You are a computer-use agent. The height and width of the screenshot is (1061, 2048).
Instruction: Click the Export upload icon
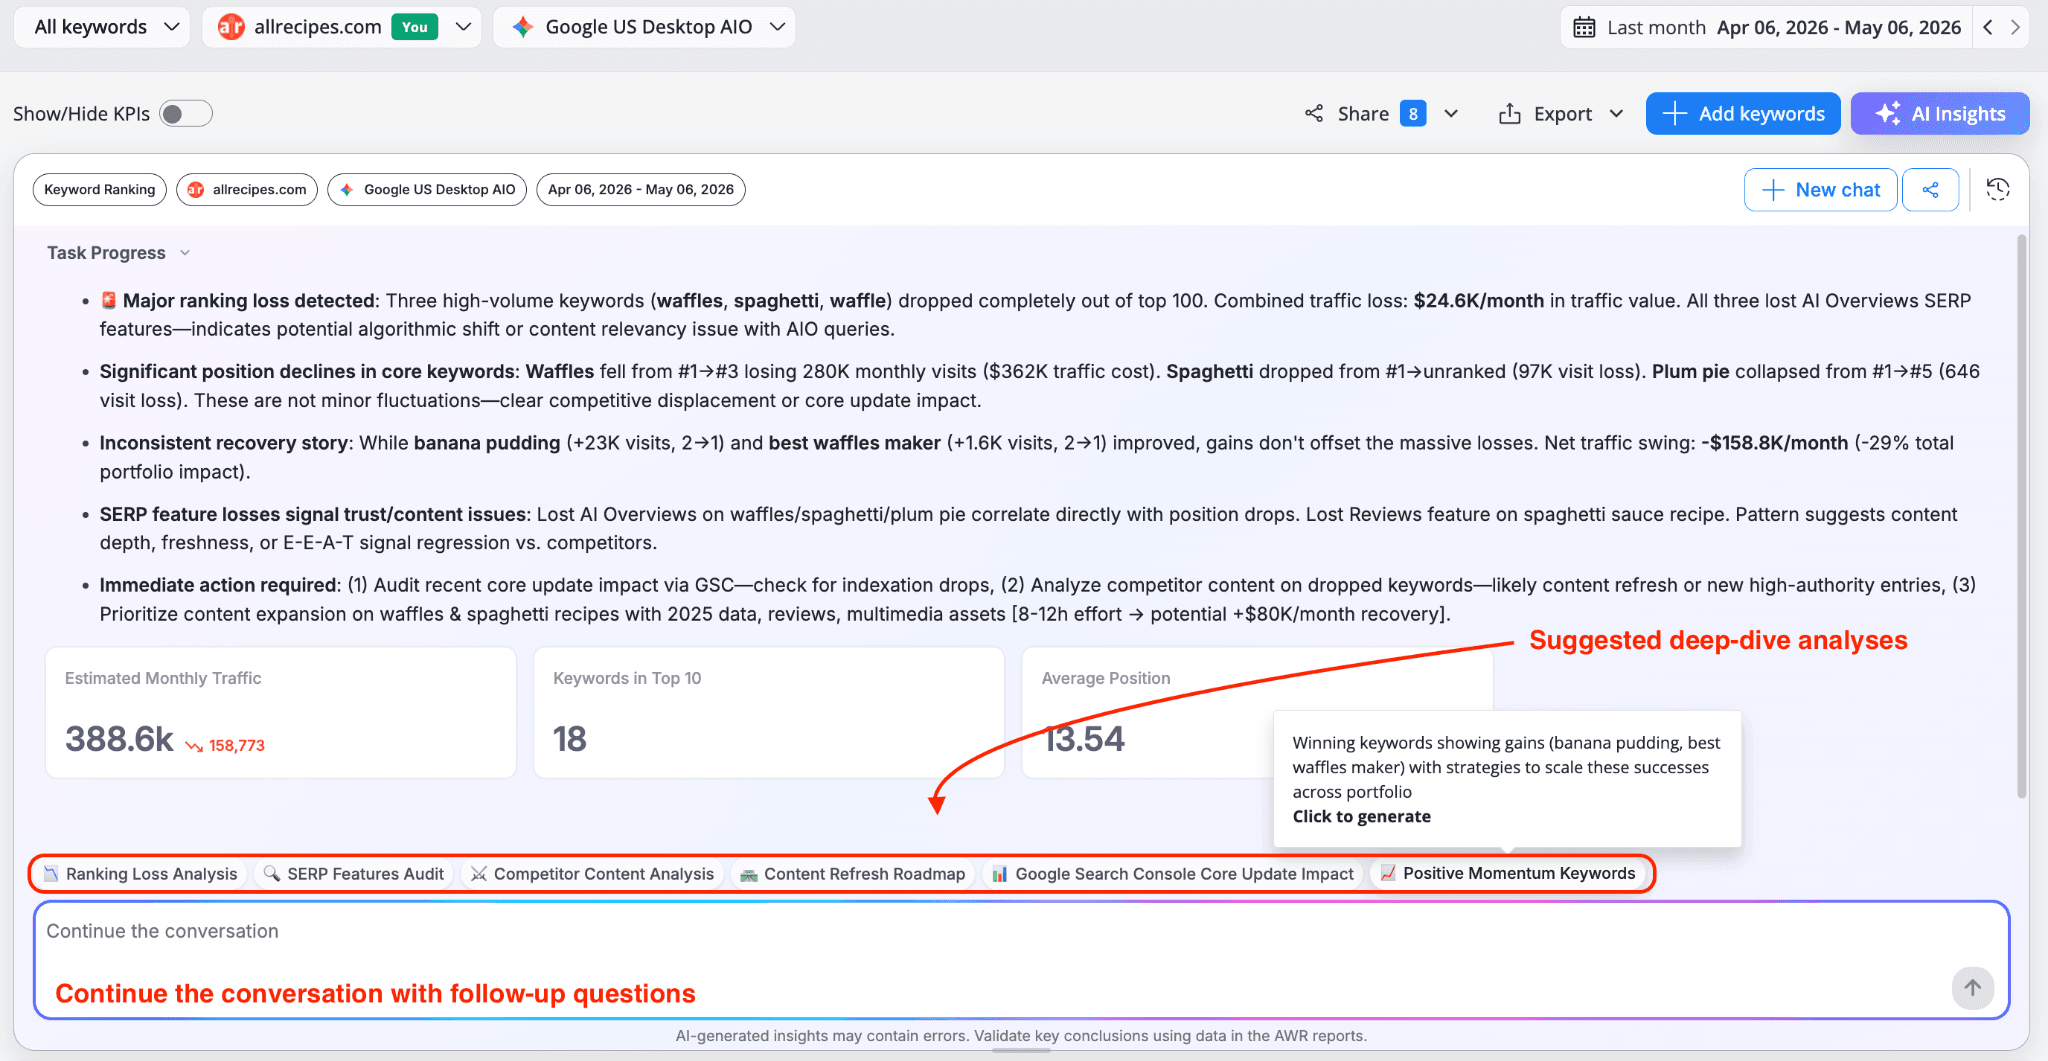click(x=1510, y=114)
